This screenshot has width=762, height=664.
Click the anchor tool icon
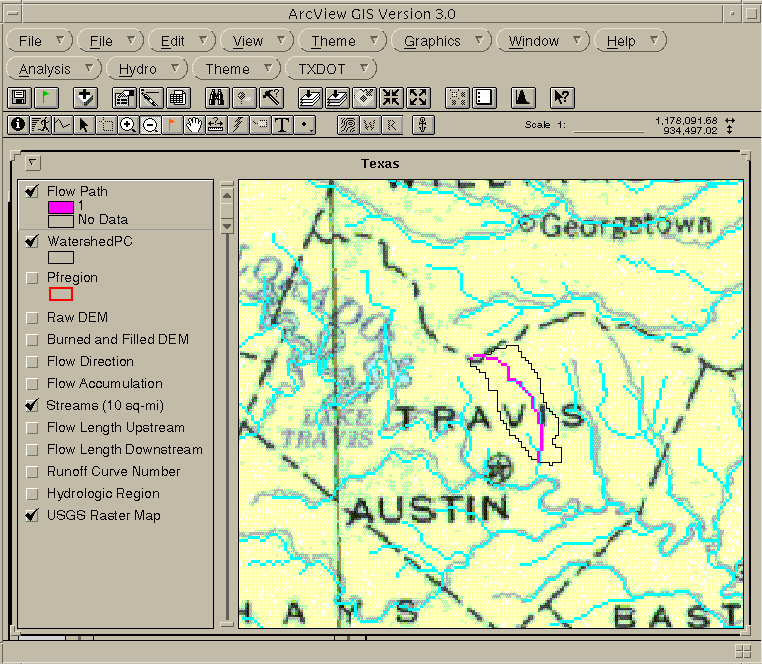pyautogui.click(x=422, y=125)
